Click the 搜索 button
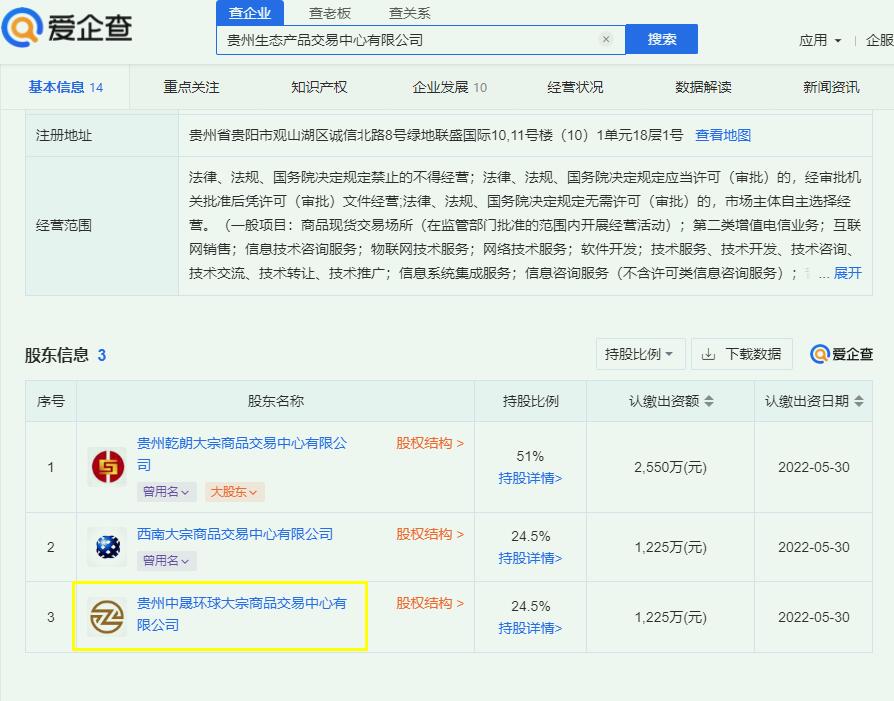 pos(661,39)
